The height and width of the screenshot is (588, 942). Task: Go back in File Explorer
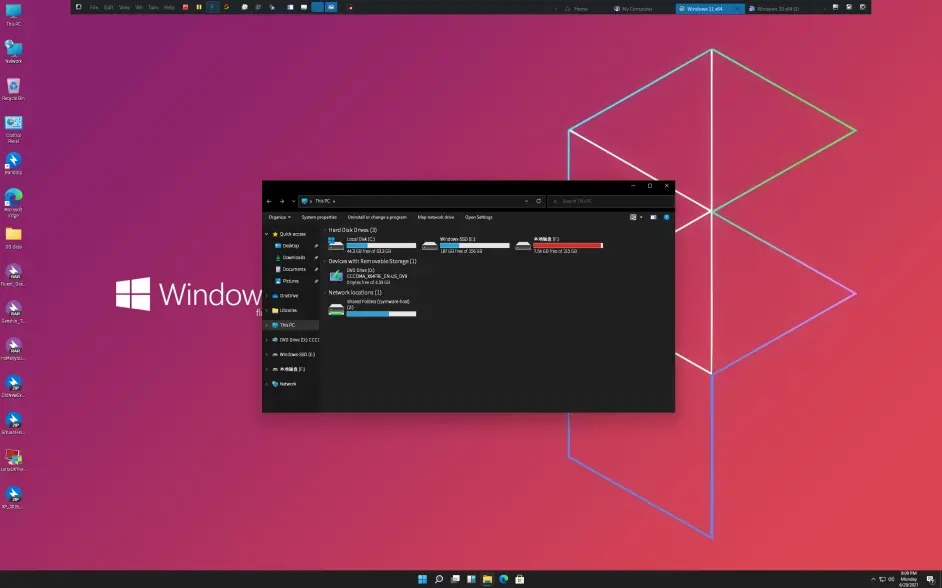[x=269, y=201]
